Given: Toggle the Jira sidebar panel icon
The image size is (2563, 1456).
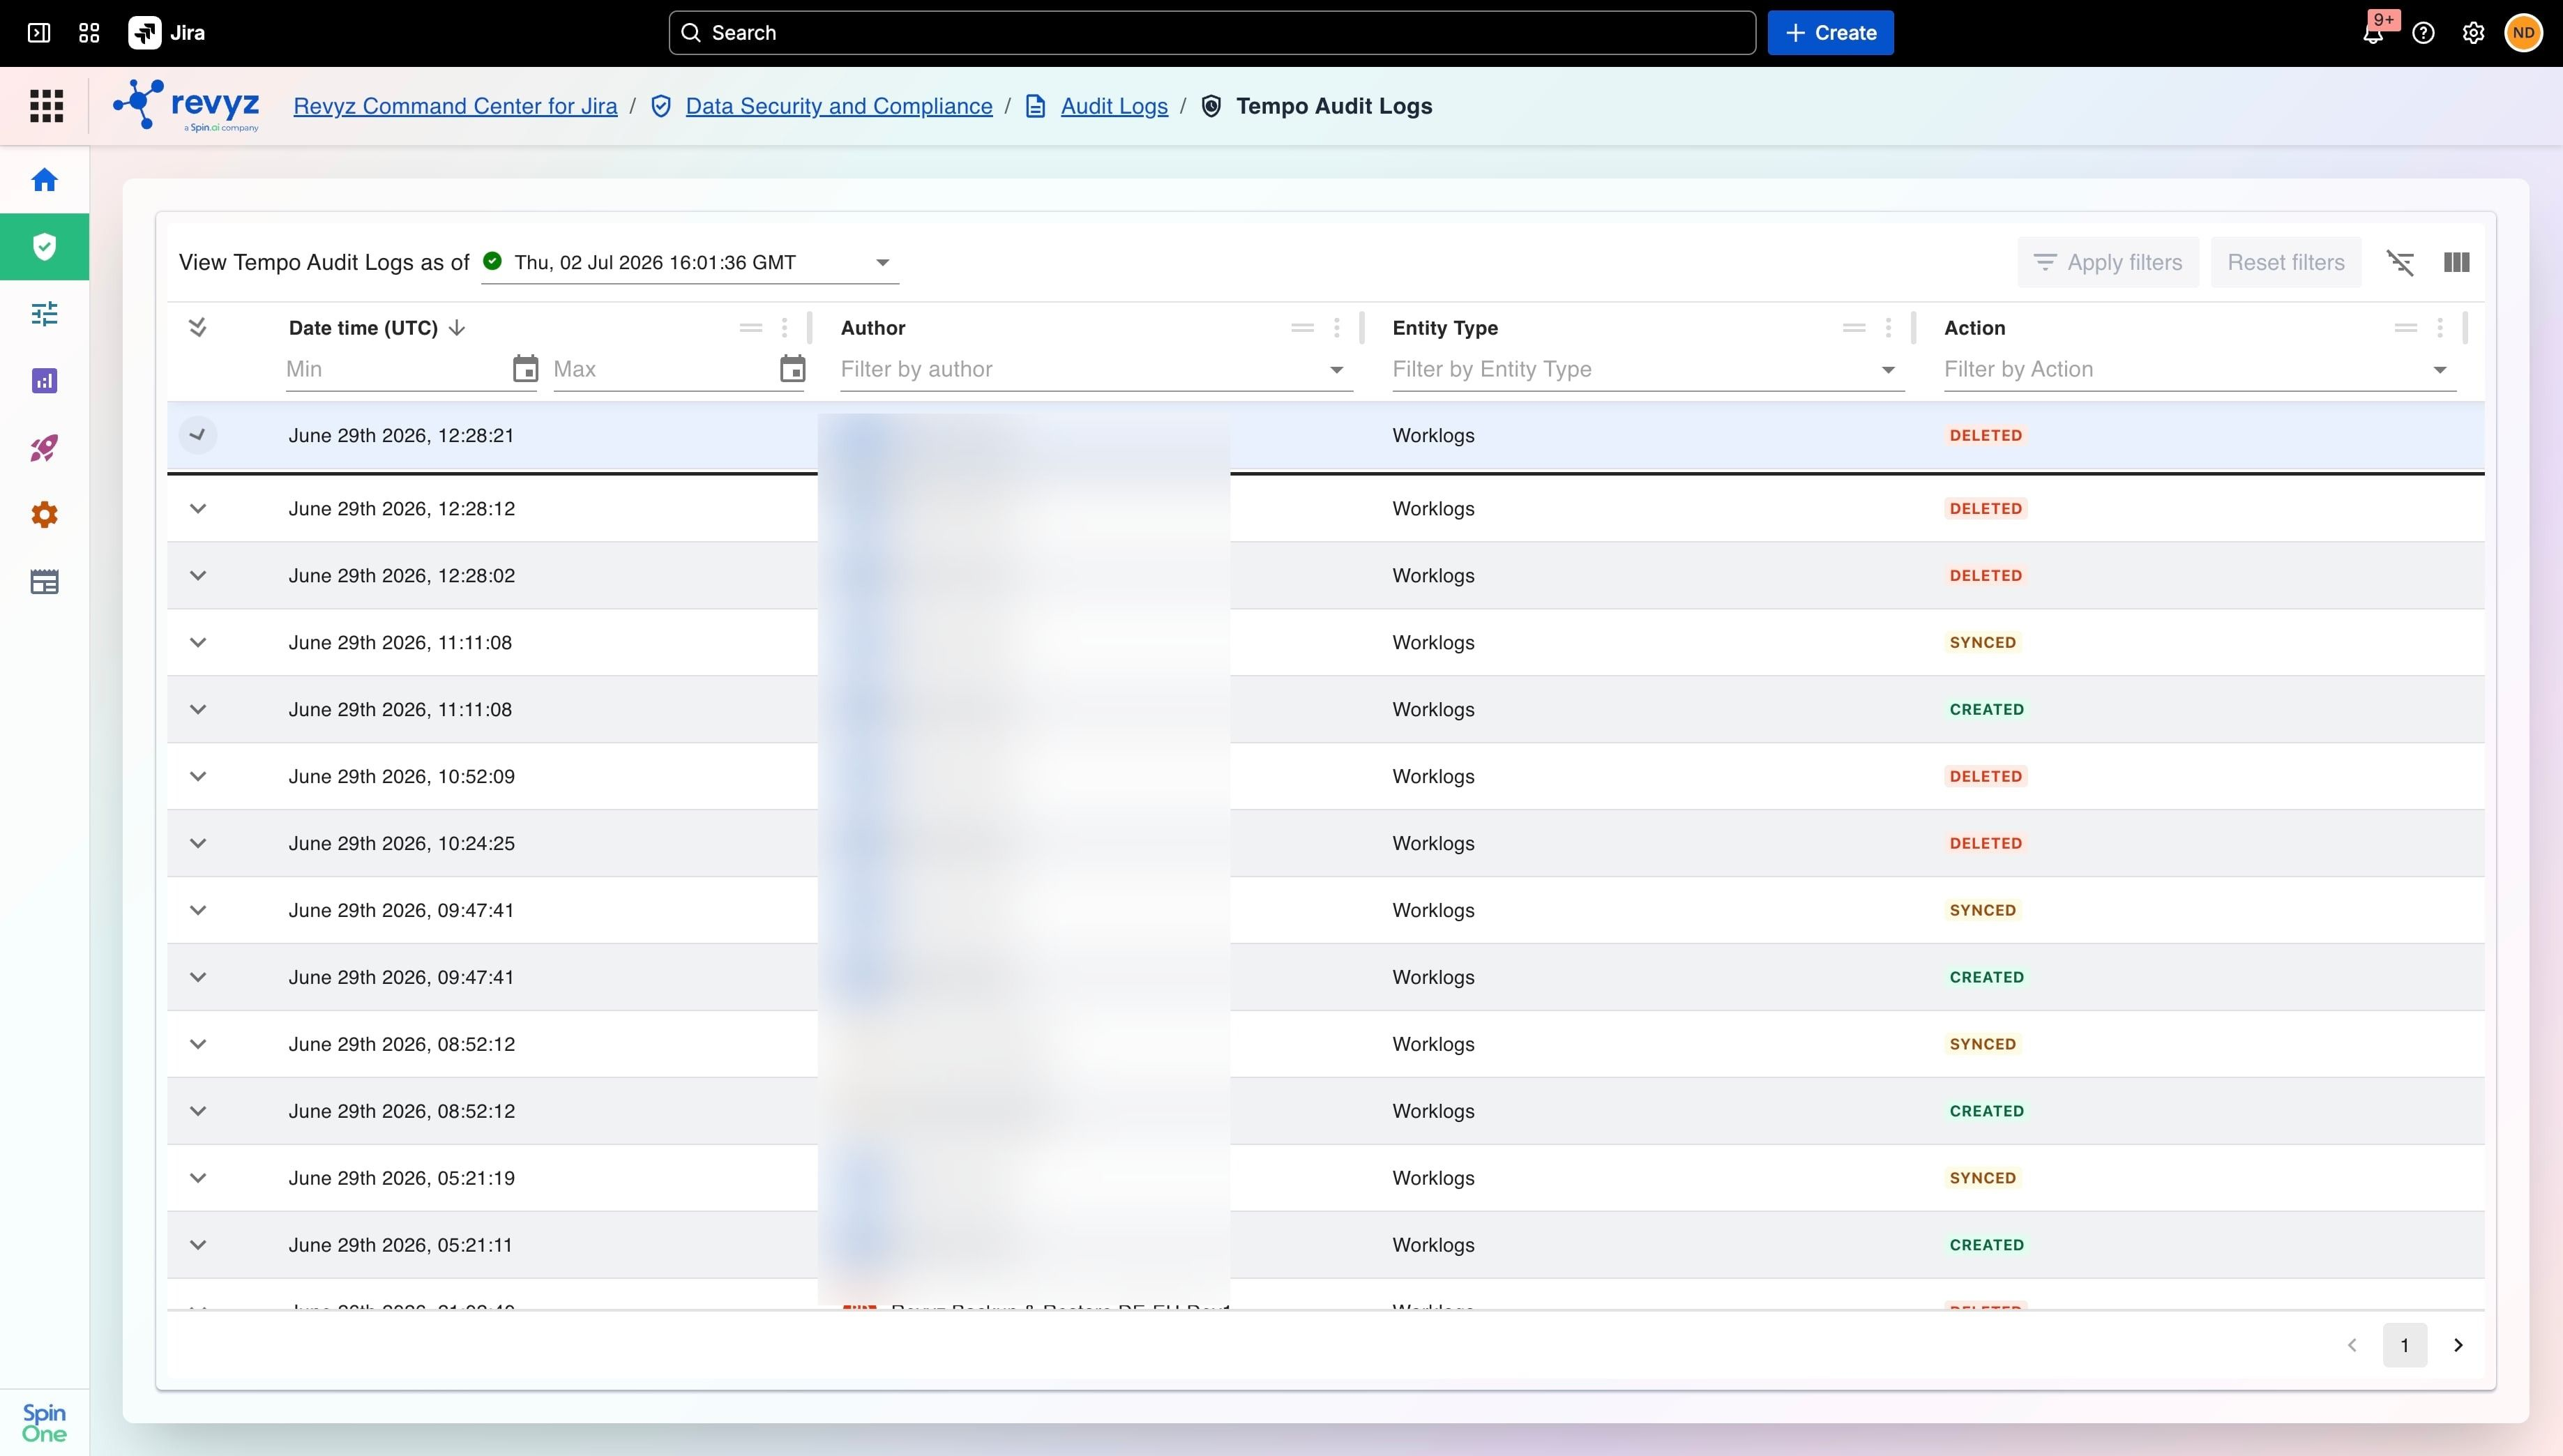Looking at the screenshot, I should (x=39, y=33).
